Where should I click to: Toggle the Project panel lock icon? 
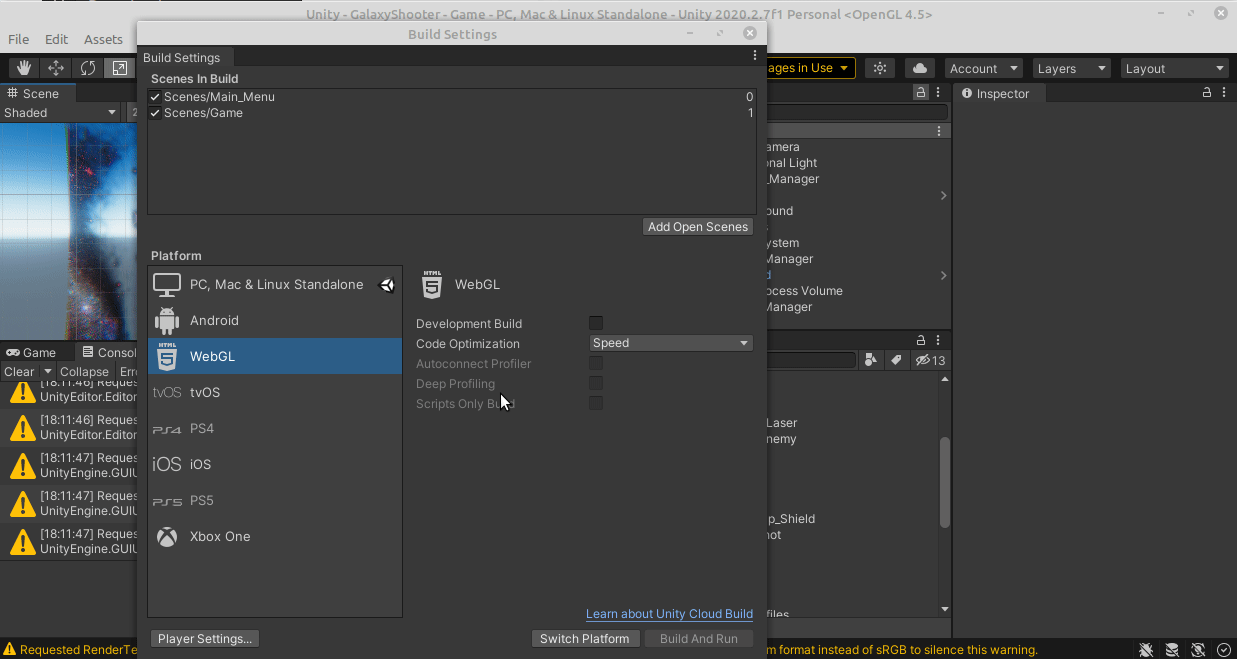(922, 340)
